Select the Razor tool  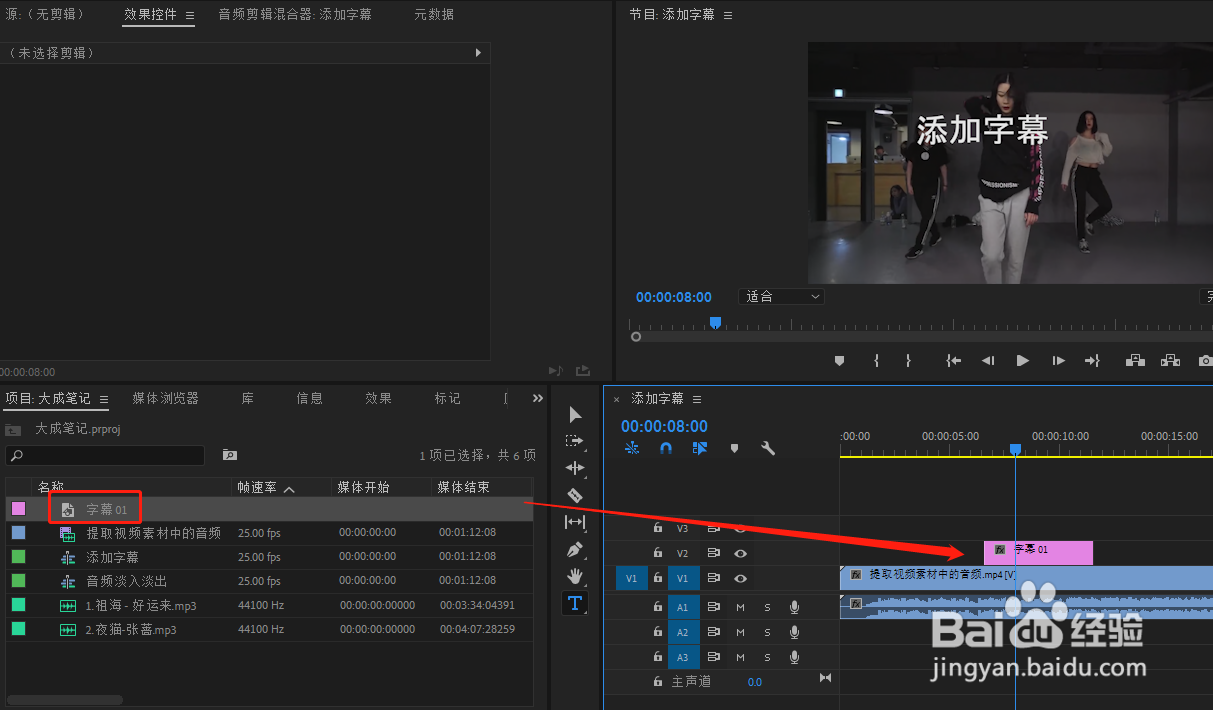pos(575,494)
